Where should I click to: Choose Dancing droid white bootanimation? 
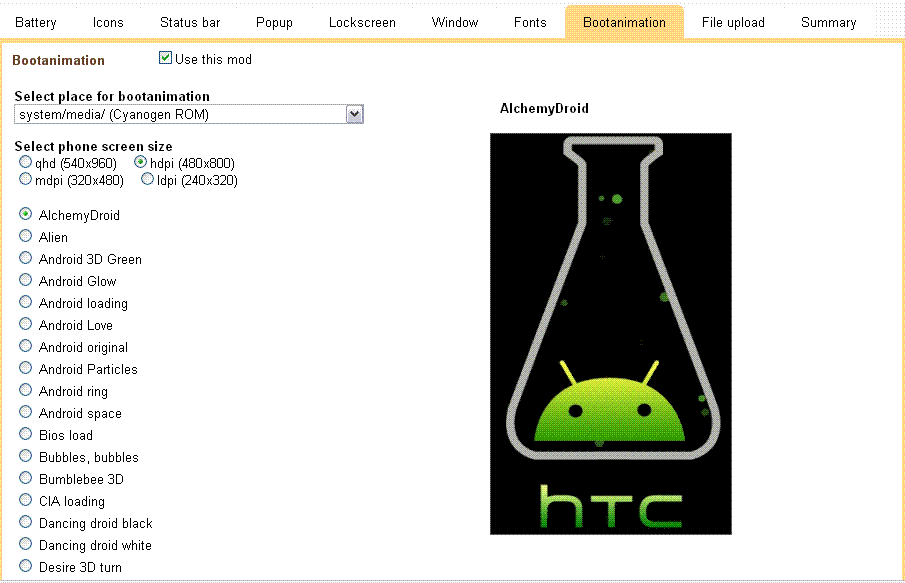tap(25, 543)
